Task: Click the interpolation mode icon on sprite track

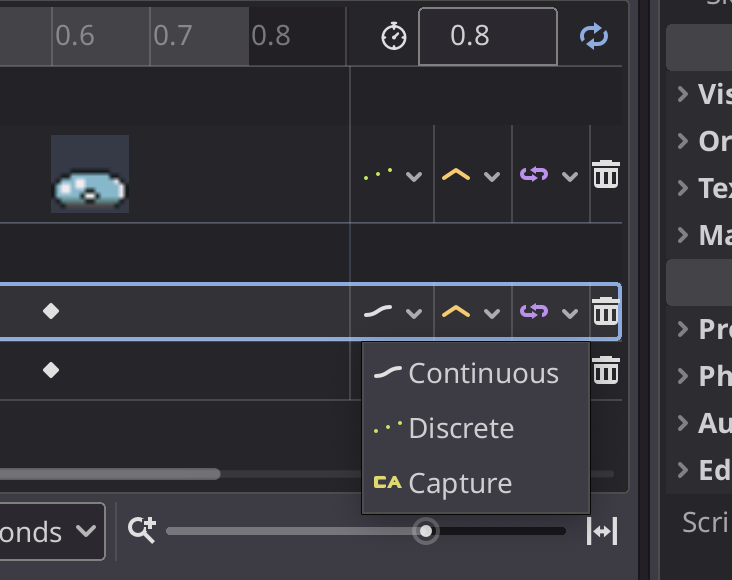Action: coord(456,175)
